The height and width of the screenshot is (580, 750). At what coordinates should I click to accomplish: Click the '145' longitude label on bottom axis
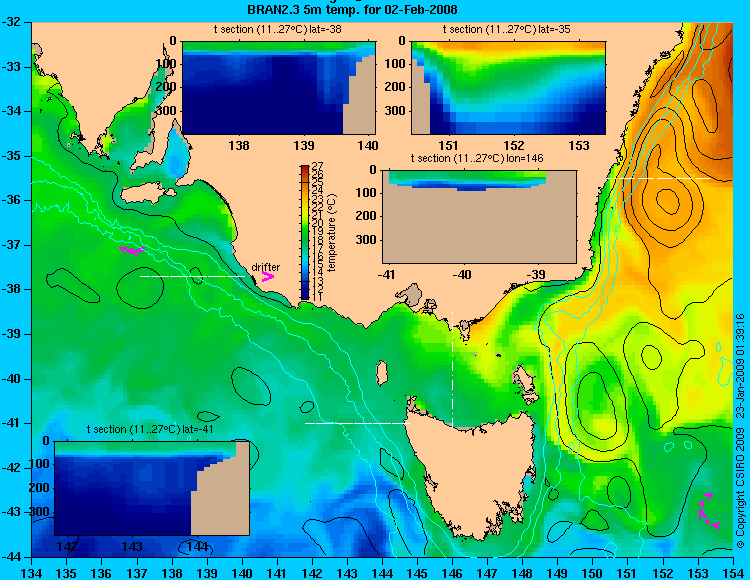pyautogui.click(x=417, y=573)
